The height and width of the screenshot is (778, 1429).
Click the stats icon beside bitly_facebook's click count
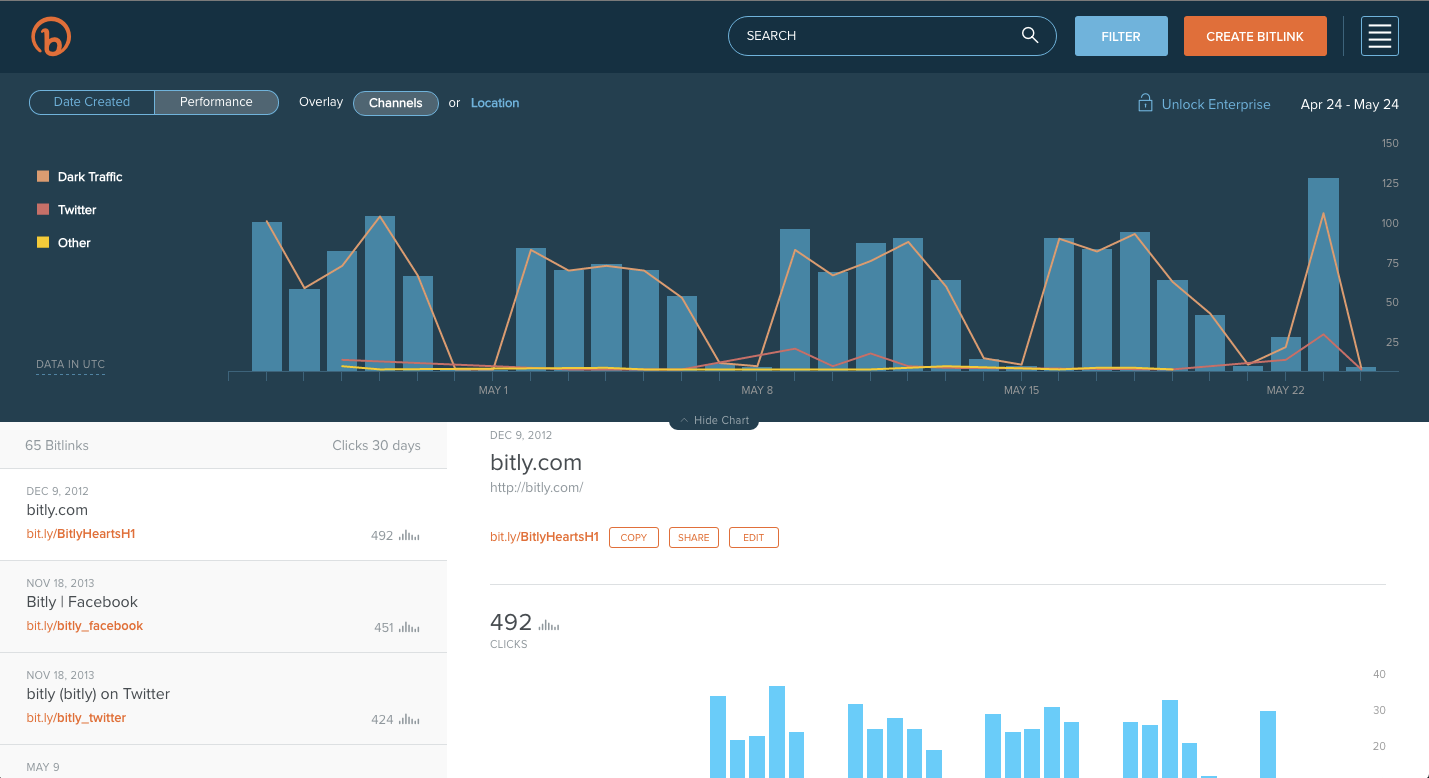(409, 627)
